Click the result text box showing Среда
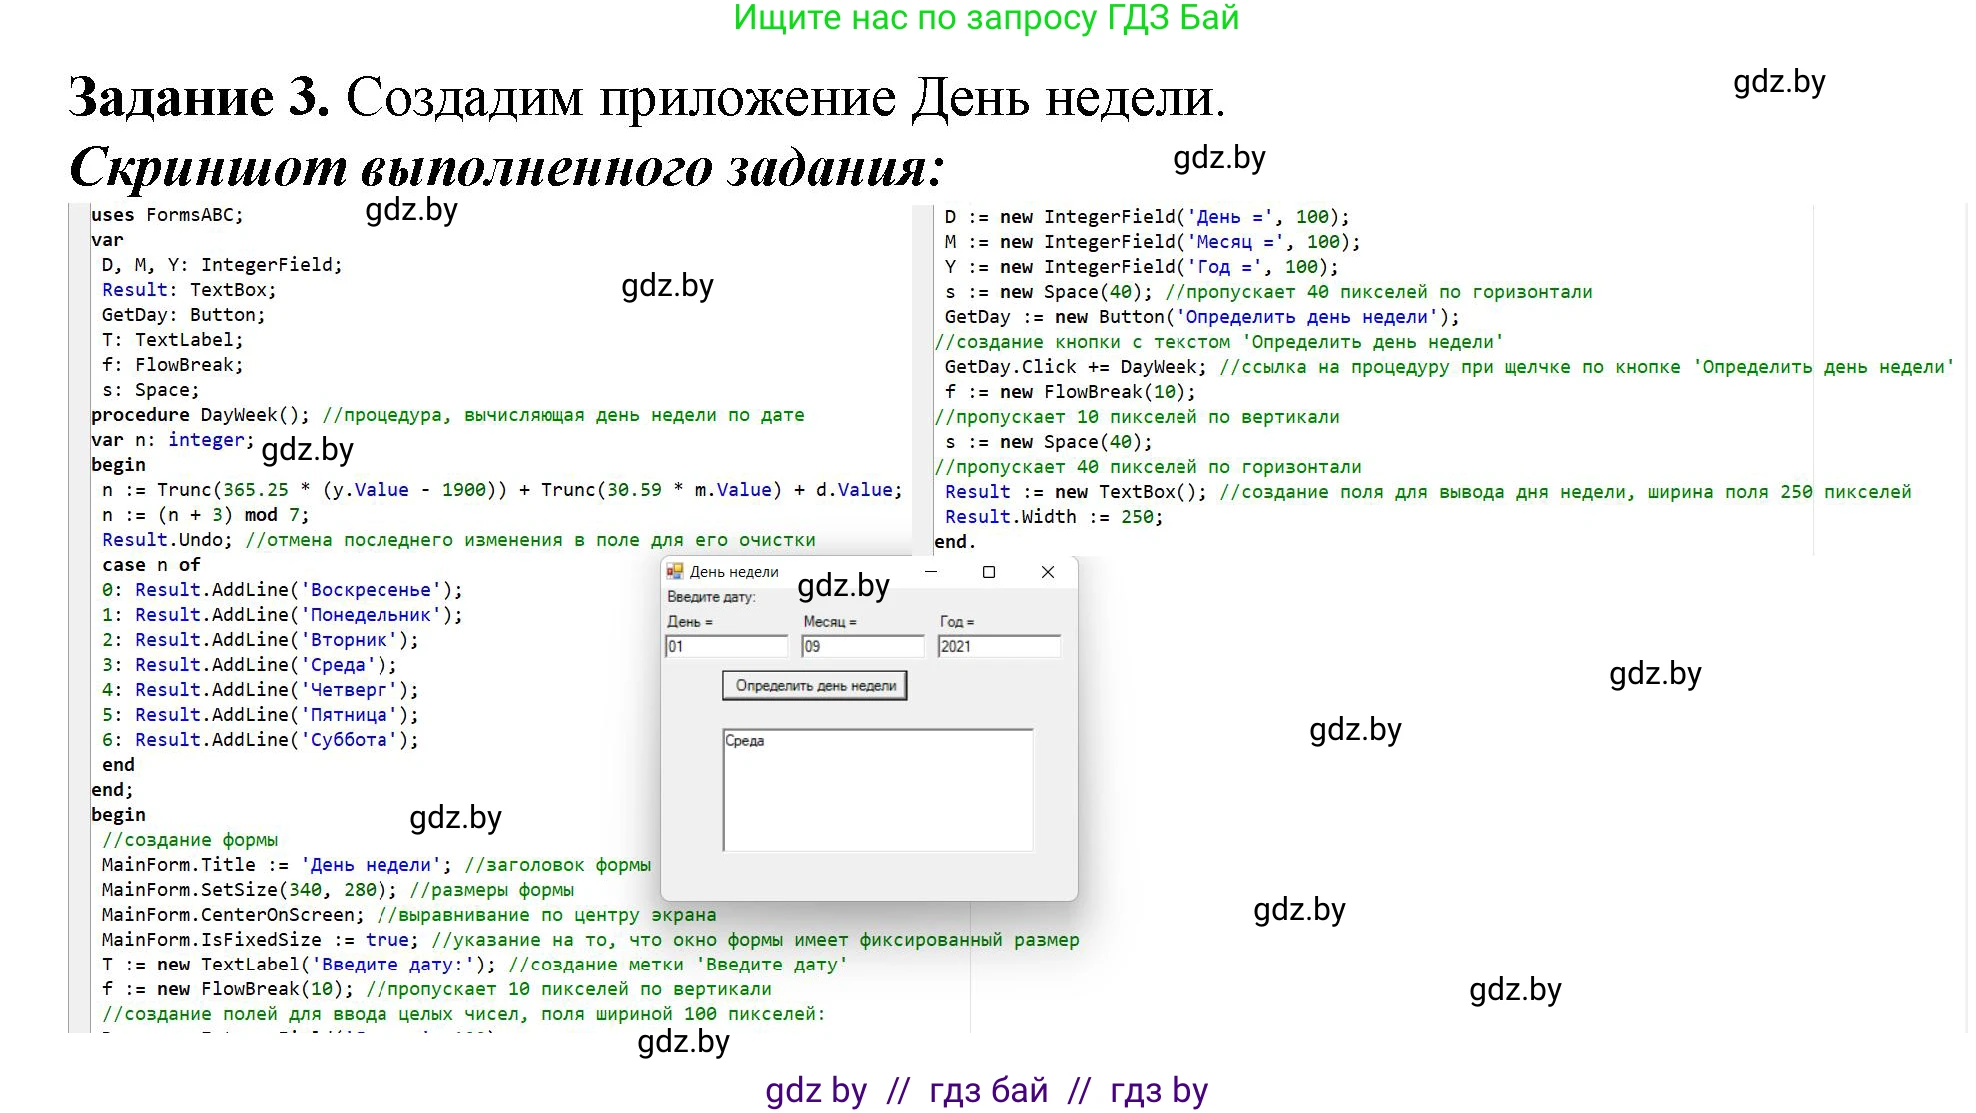This screenshot has height=1113, width=1976. [877, 790]
